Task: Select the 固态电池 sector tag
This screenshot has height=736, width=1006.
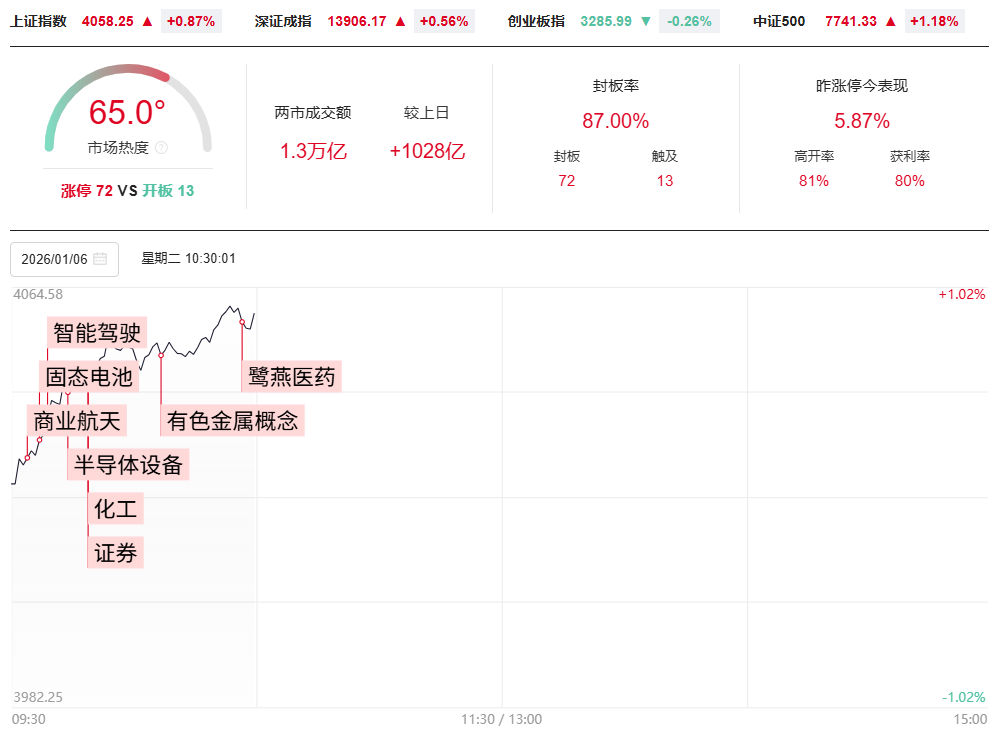Action: pyautogui.click(x=89, y=377)
